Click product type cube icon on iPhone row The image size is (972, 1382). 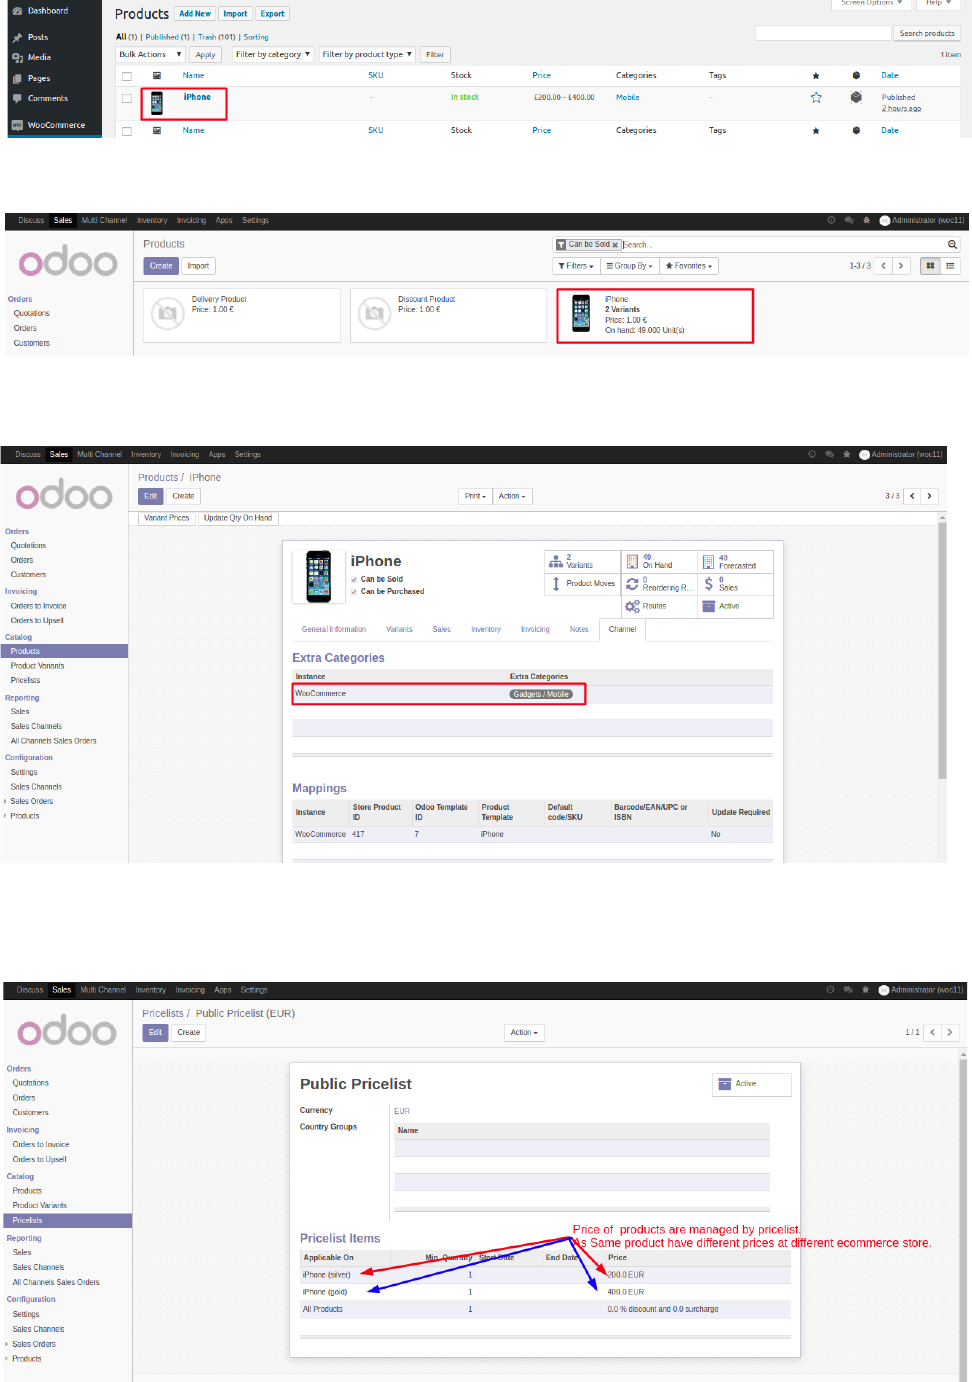(856, 97)
